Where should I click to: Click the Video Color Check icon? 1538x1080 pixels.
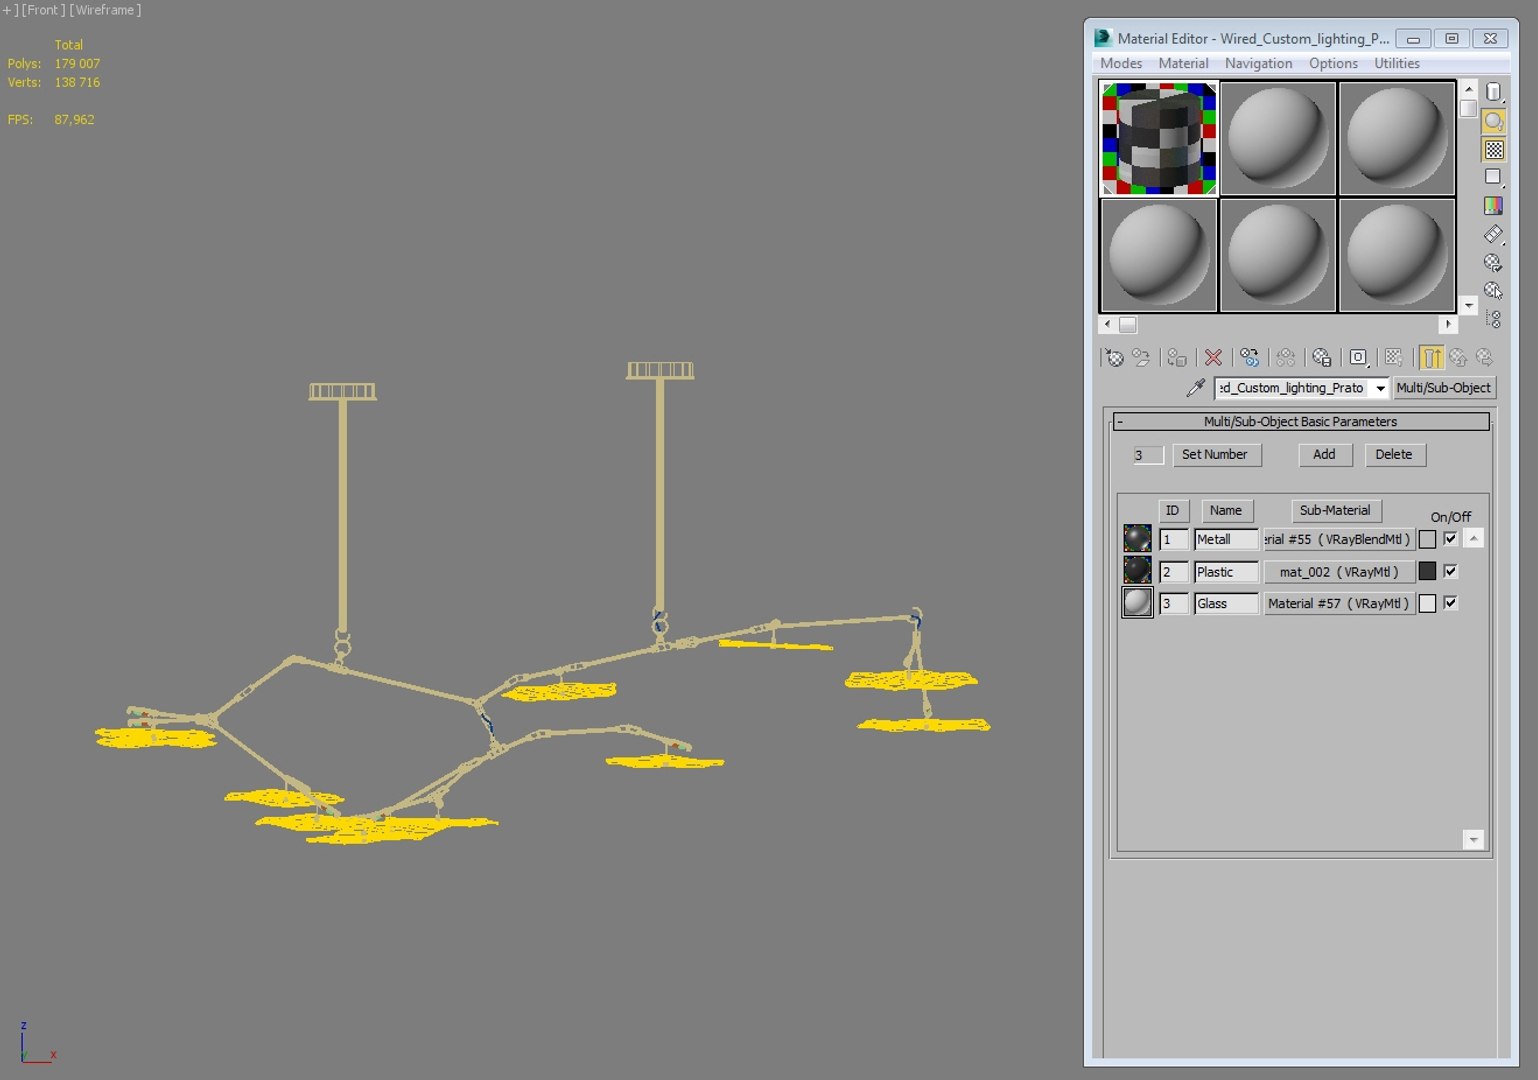tap(1493, 206)
